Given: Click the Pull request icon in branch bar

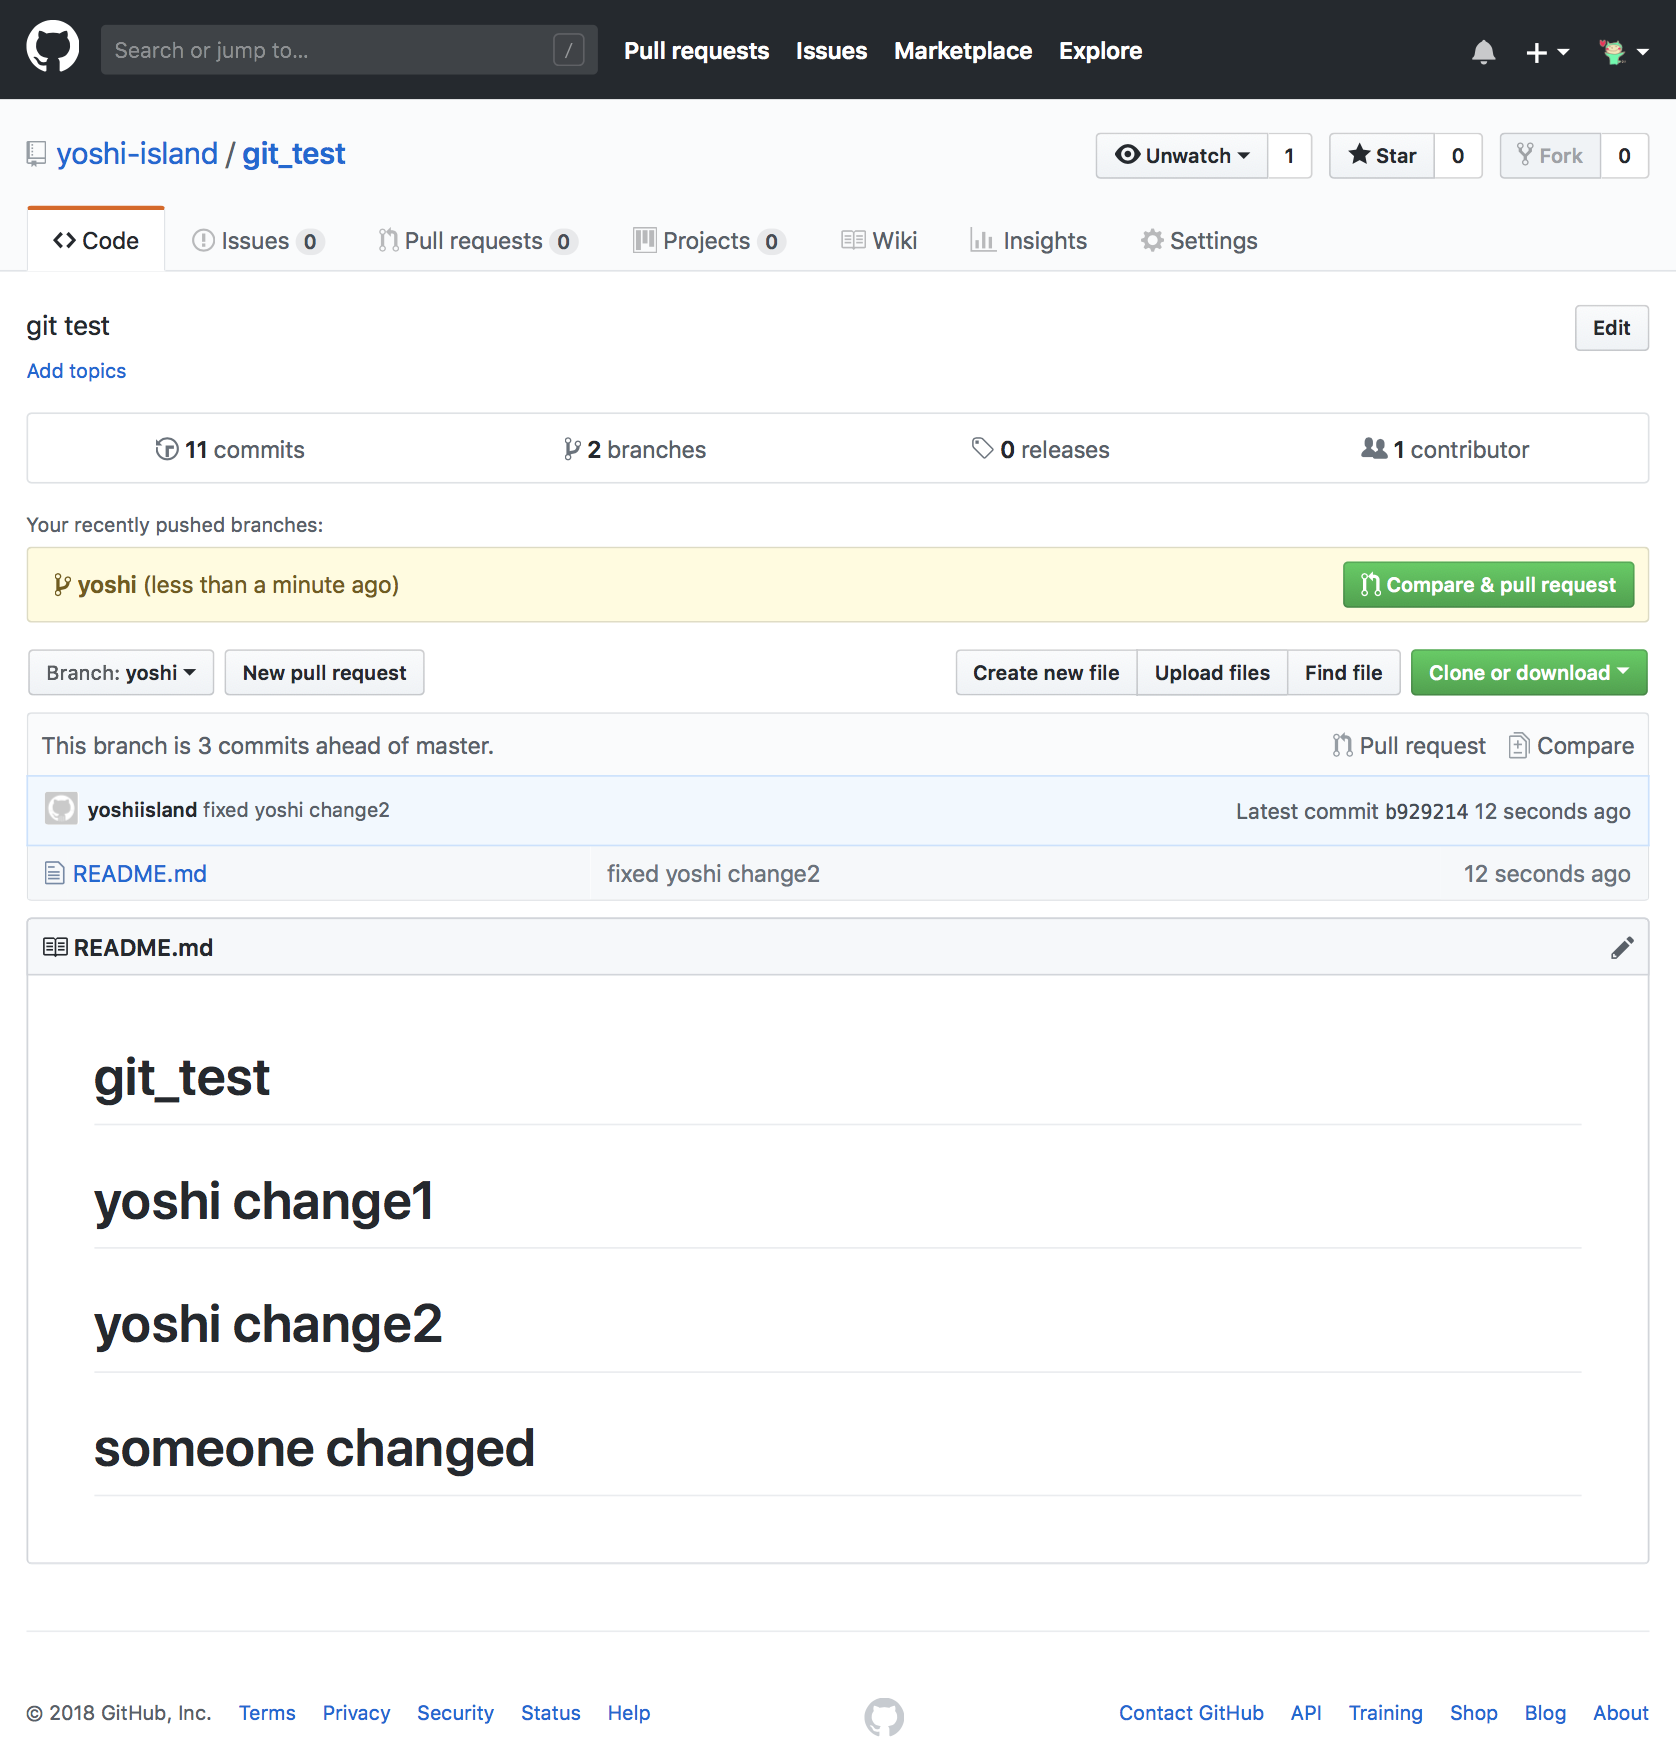Looking at the screenshot, I should click(1342, 746).
